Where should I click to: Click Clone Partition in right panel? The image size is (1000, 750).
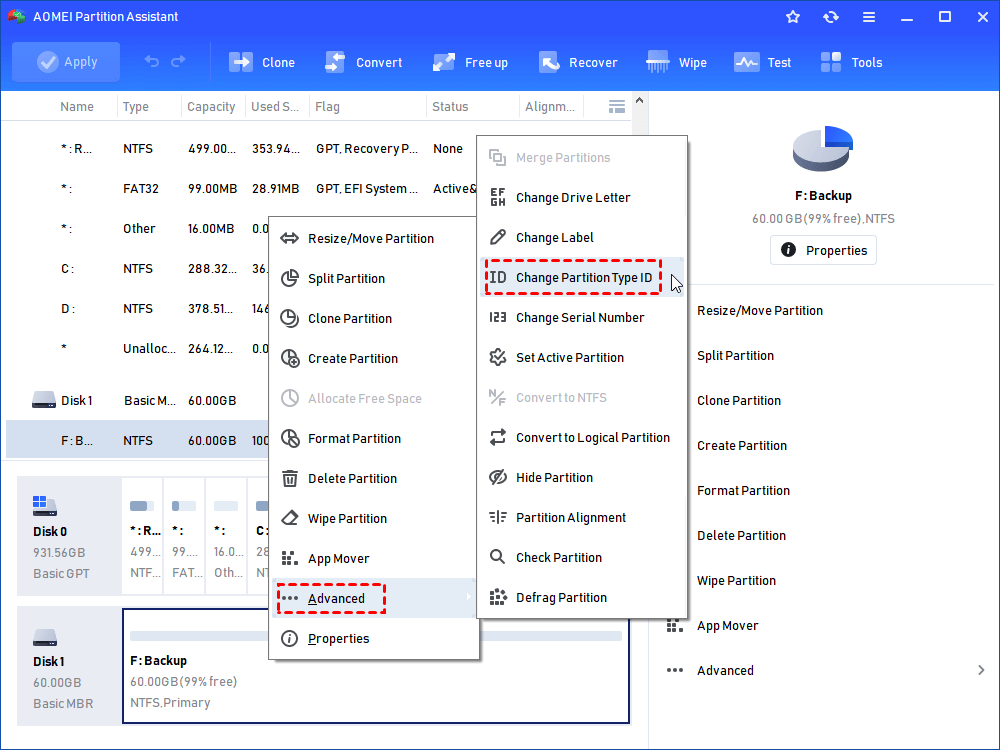(739, 401)
